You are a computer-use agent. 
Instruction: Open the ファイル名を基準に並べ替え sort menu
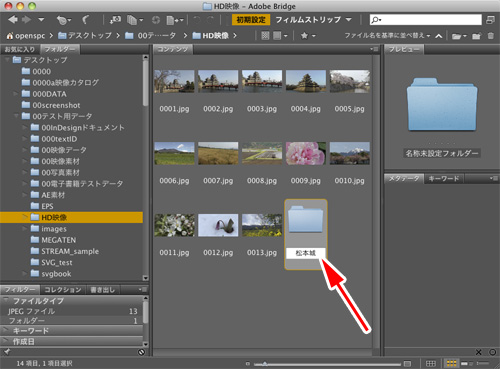point(387,35)
